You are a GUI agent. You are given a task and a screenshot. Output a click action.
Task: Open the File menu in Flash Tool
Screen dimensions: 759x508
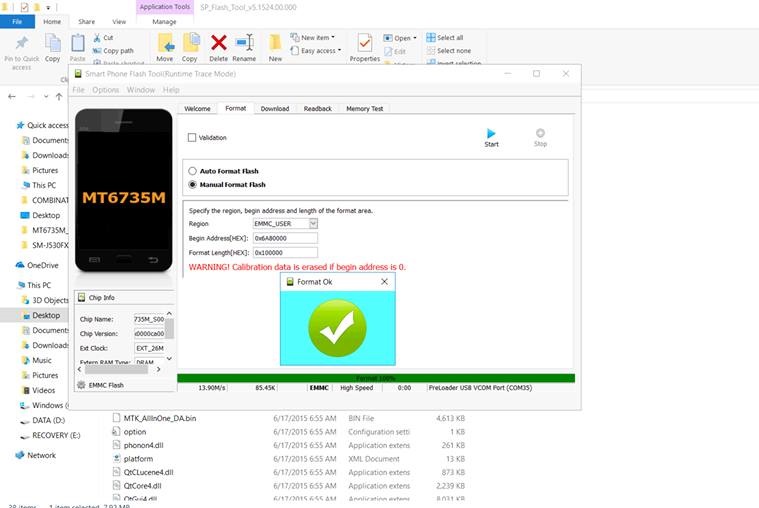[x=78, y=90]
